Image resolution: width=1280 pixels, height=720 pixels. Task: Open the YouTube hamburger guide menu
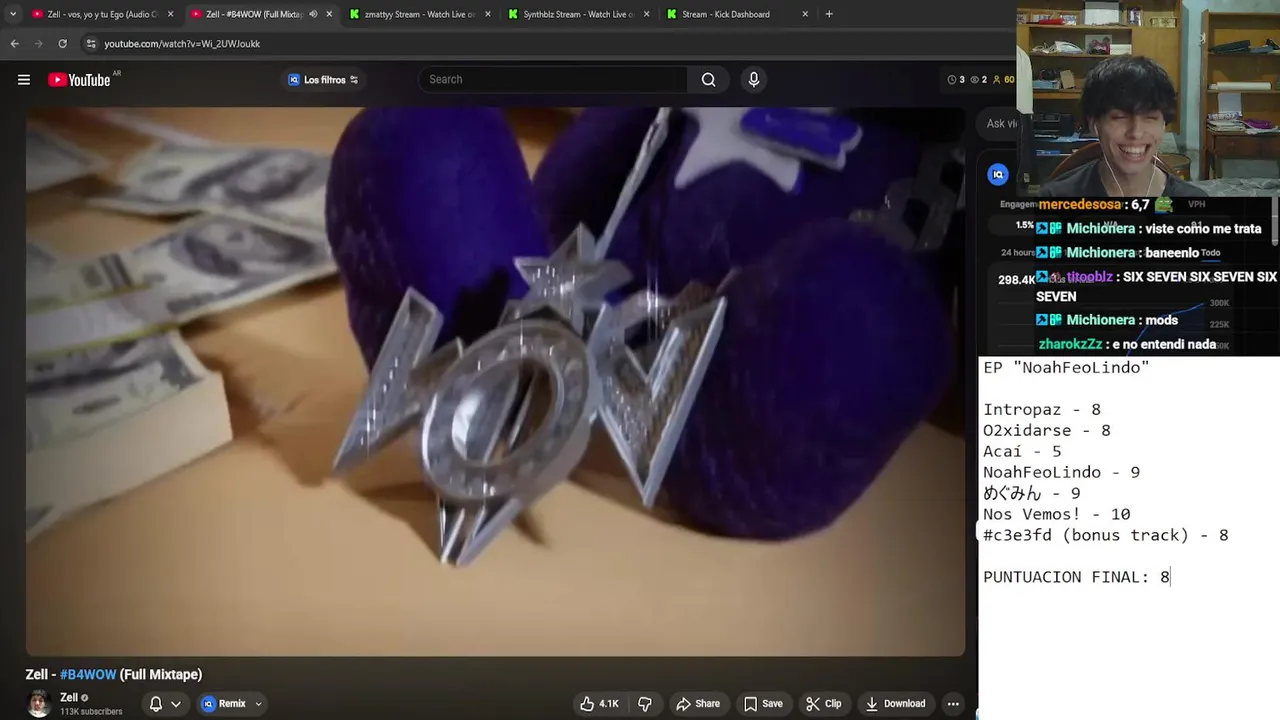[x=24, y=80]
